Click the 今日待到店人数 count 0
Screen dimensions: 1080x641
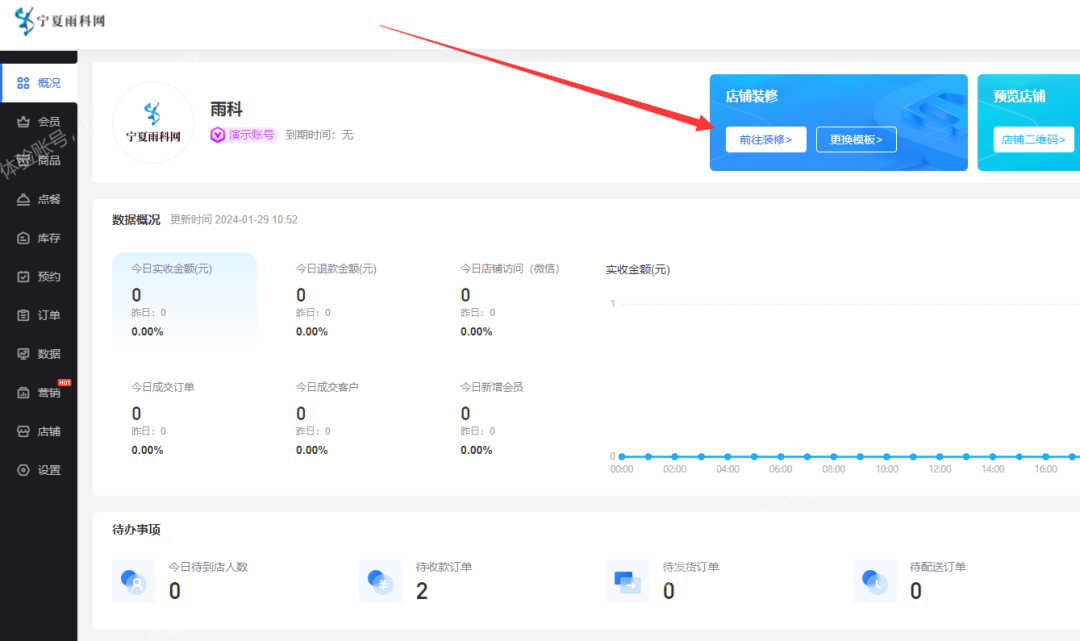coord(175,591)
